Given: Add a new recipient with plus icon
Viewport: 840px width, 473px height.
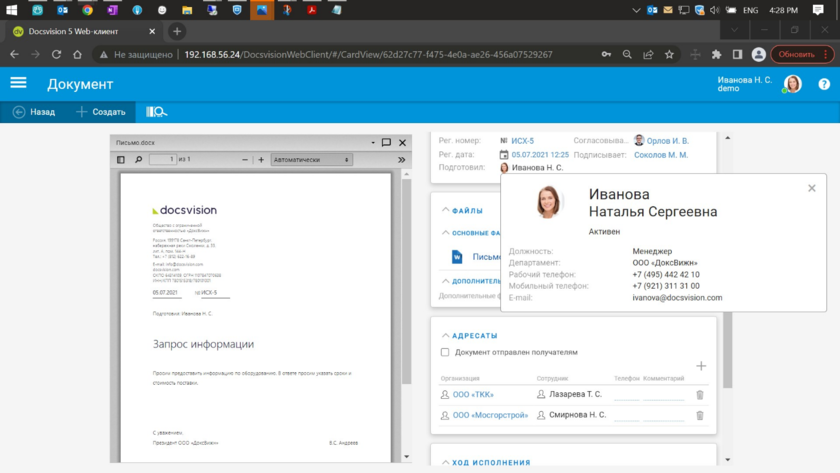Looking at the screenshot, I should [x=701, y=366].
